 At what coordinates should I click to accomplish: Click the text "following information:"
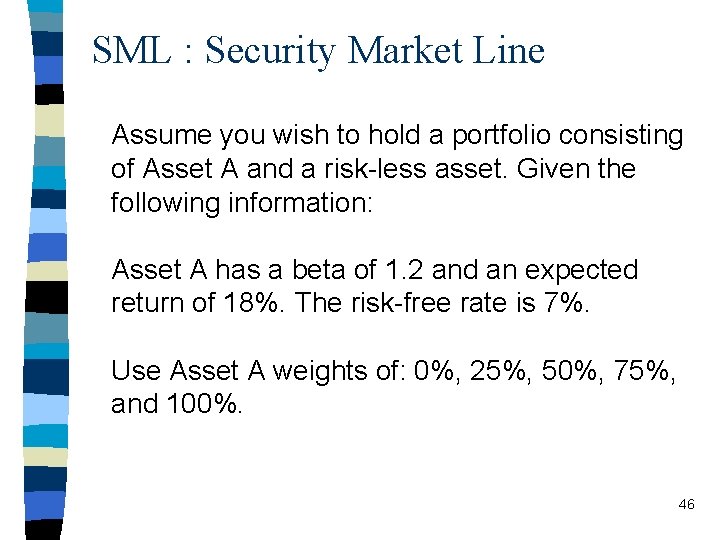click(x=241, y=203)
